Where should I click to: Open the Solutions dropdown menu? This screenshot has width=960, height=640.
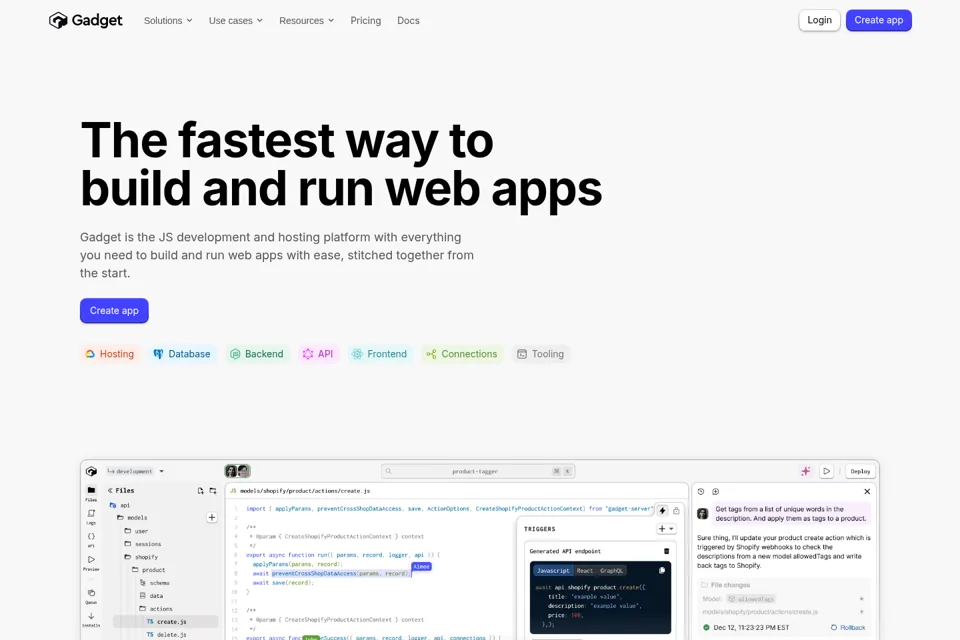(168, 20)
